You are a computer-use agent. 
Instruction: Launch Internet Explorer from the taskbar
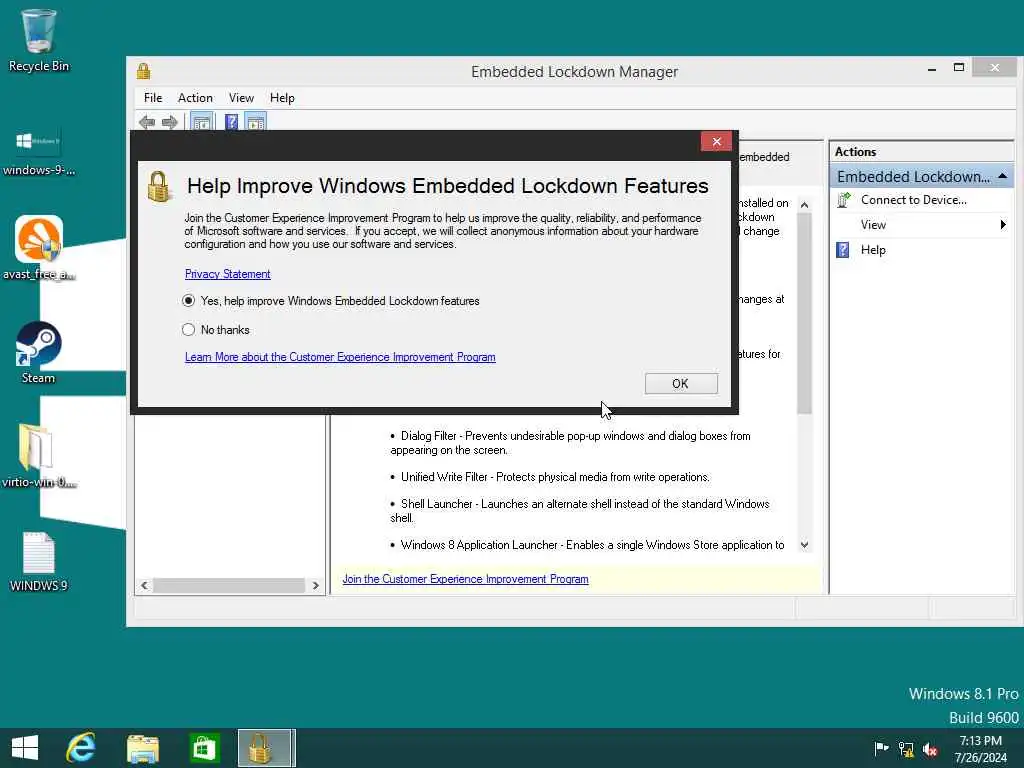(81, 748)
